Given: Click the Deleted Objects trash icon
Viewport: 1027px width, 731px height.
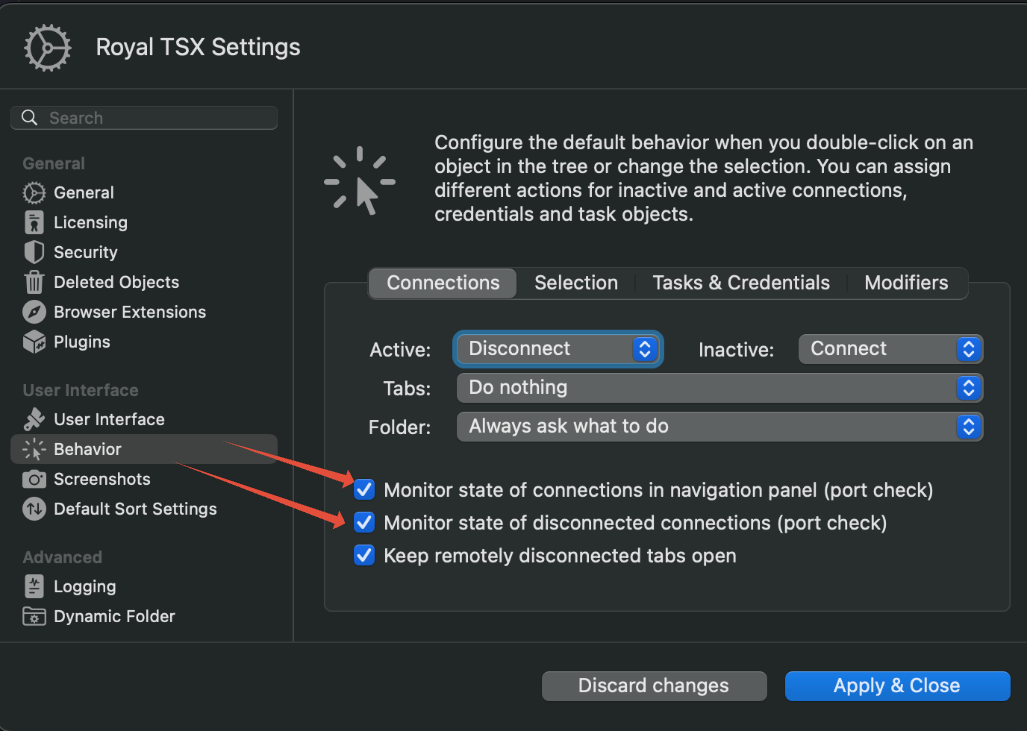Looking at the screenshot, I should click(x=34, y=282).
